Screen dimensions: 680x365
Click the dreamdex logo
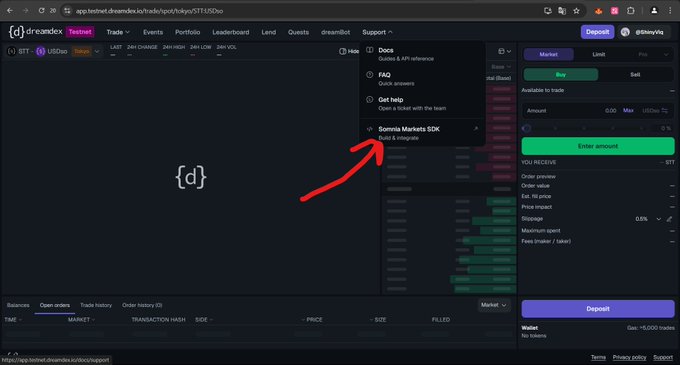[x=36, y=32]
